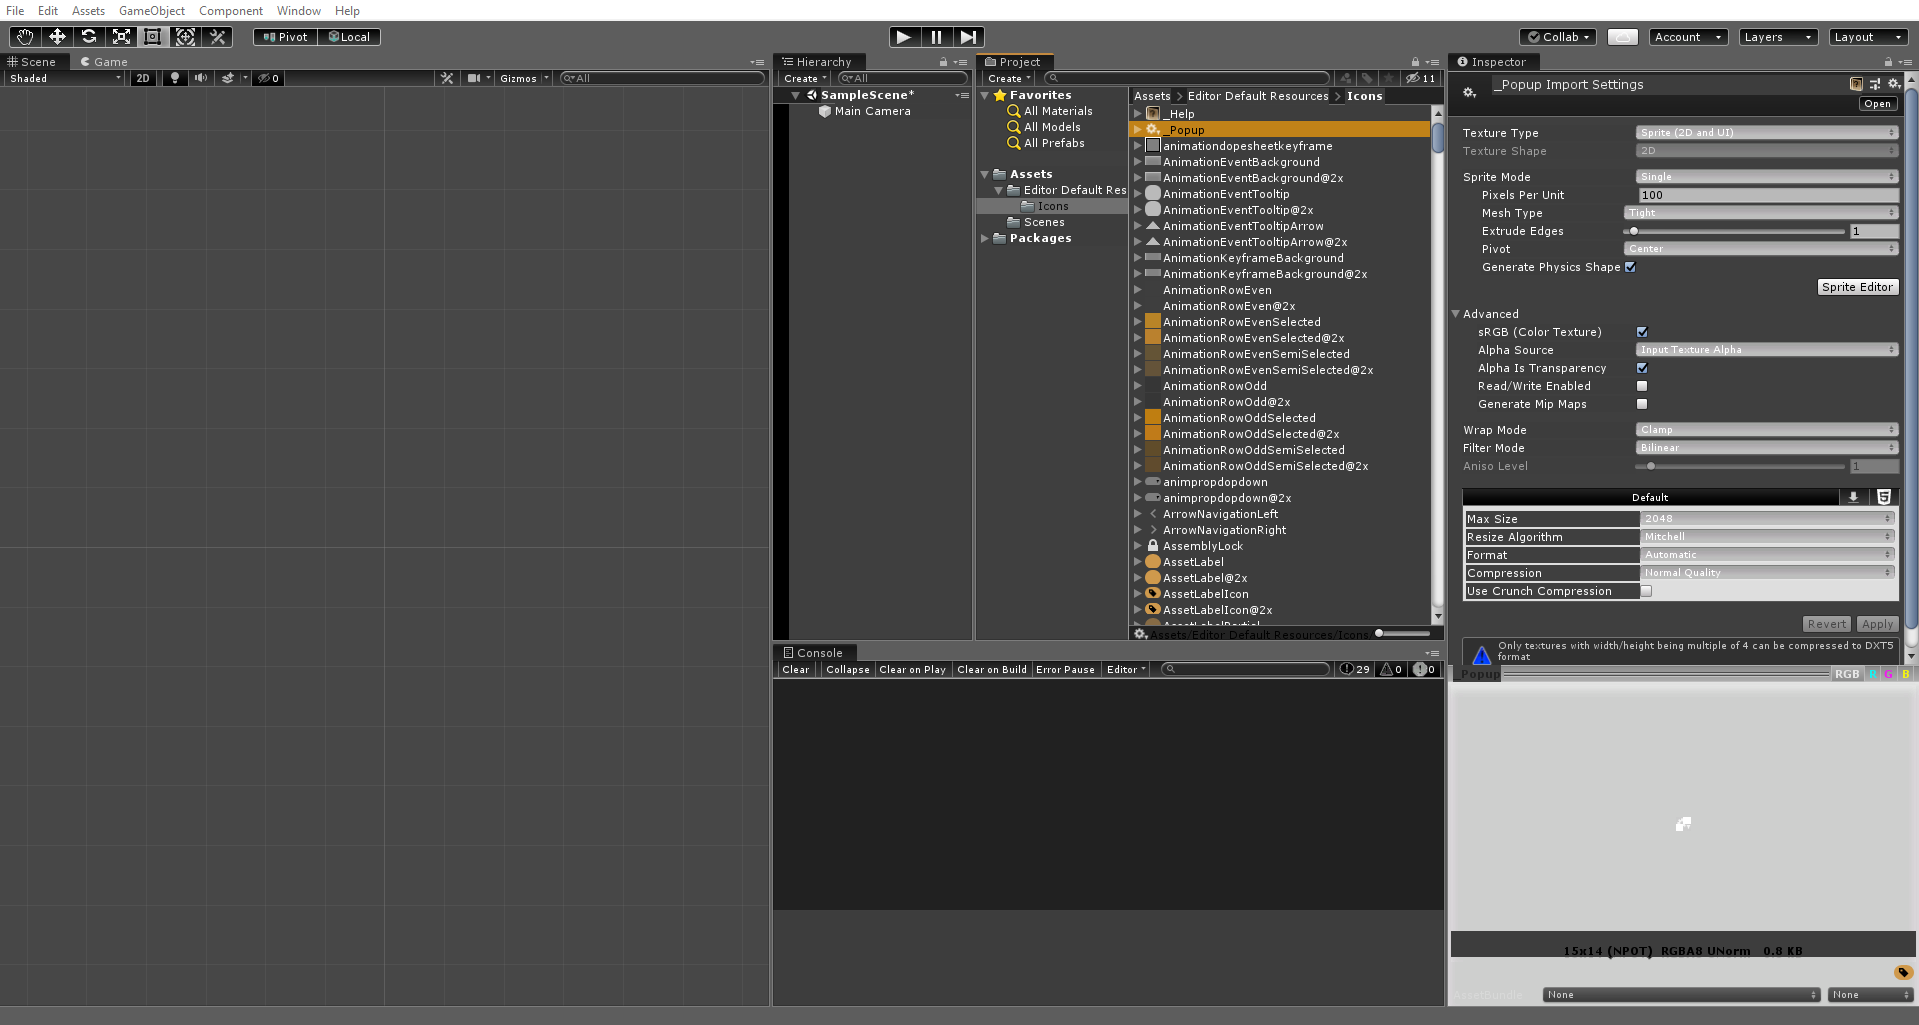Viewport: 1919px width, 1025px height.
Task: Toggle scene lighting bulb icon
Action: [175, 78]
